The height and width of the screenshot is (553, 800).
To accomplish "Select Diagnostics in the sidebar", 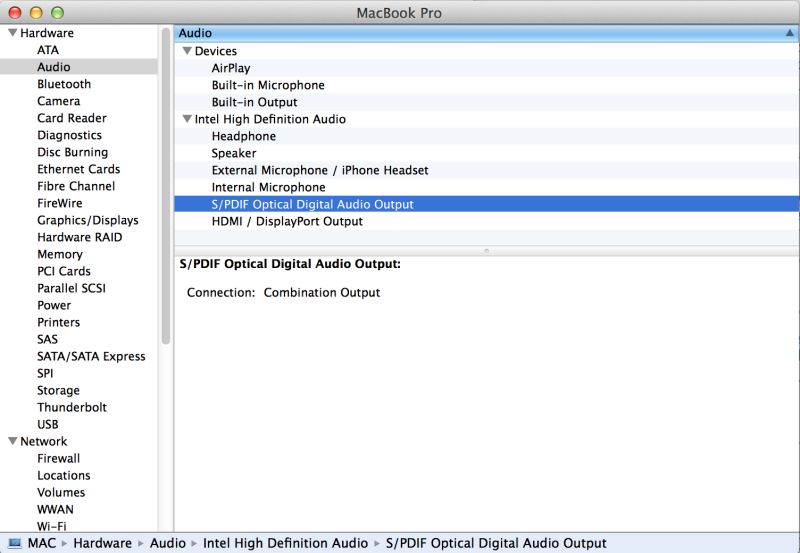I will [69, 135].
